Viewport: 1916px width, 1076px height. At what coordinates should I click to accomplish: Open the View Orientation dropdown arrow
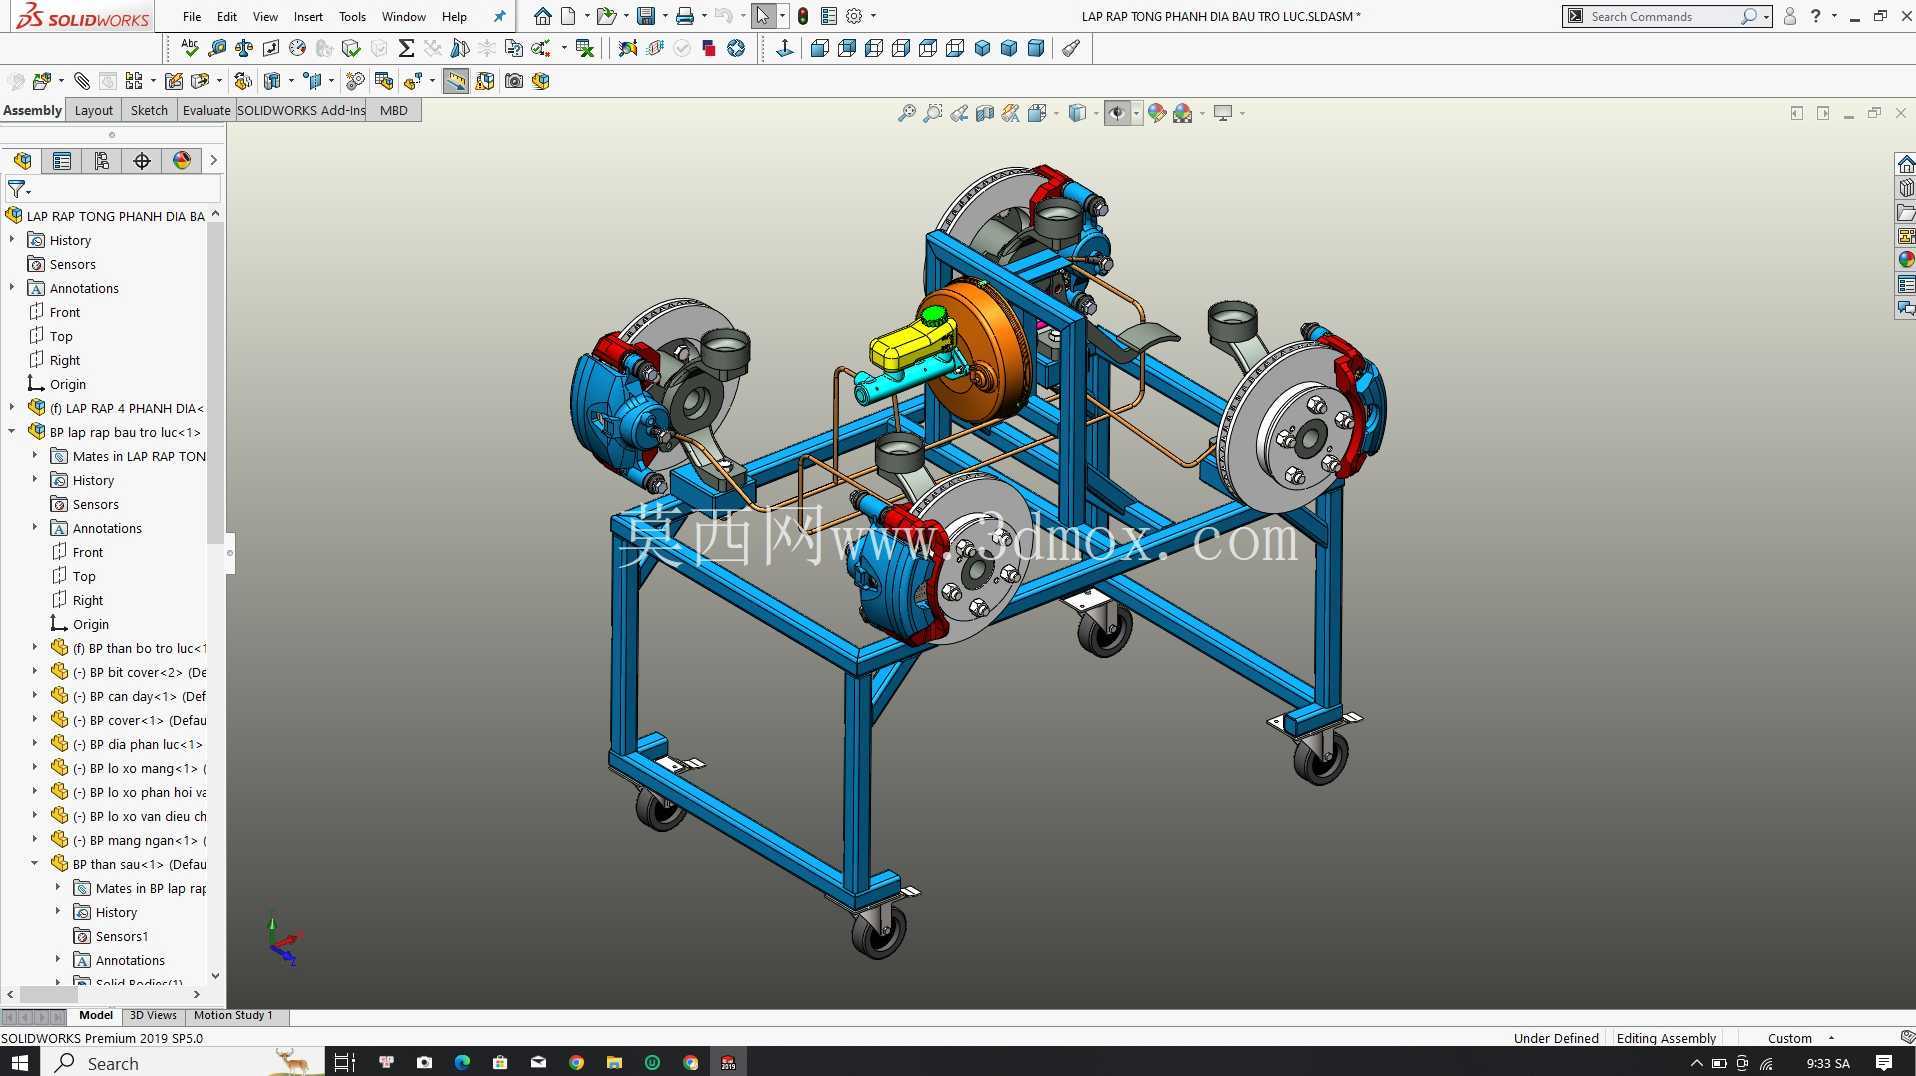tap(1056, 113)
